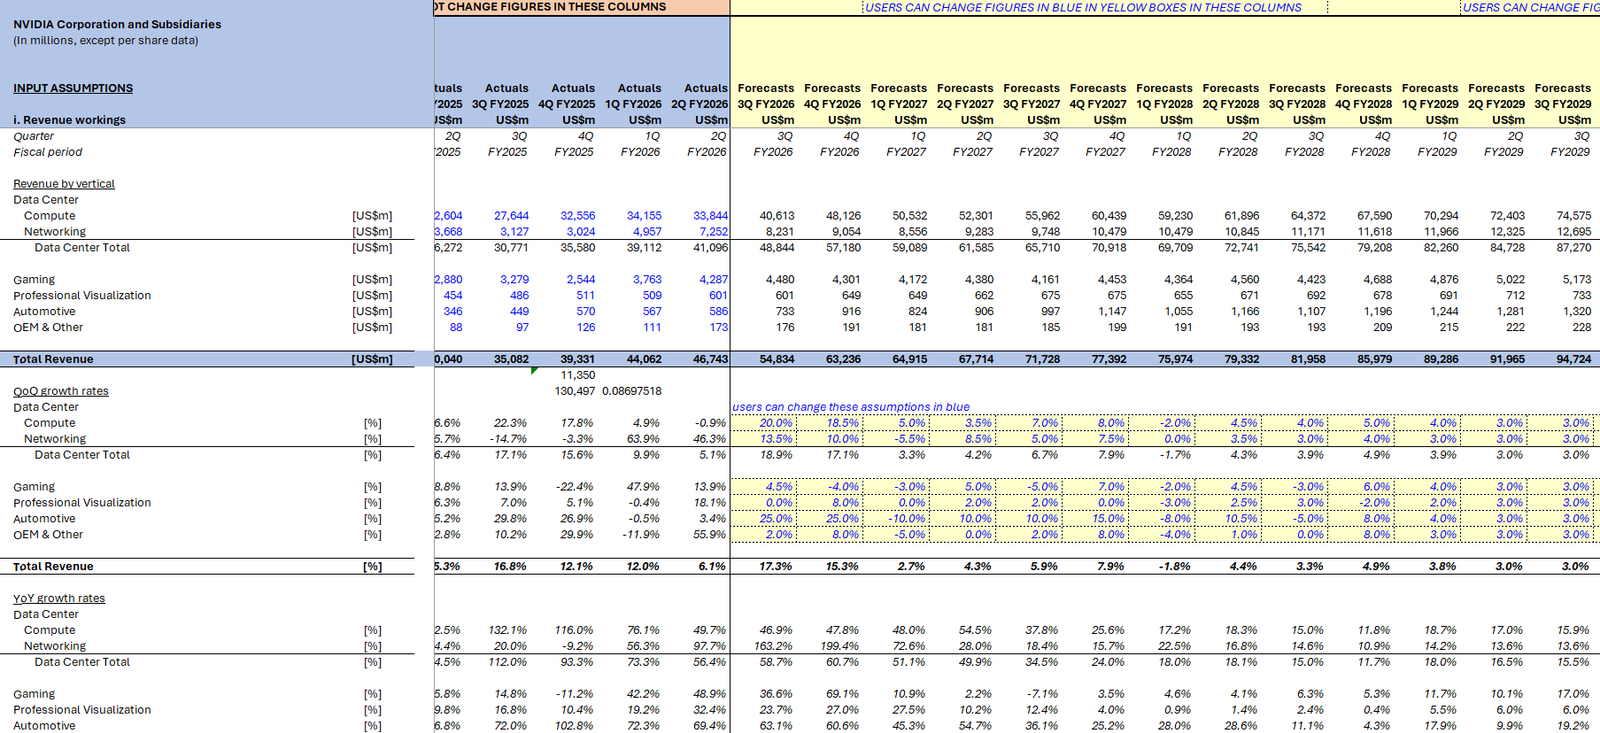Click OEM & Other revenue value 173
The width and height of the screenshot is (1600, 733).
click(x=718, y=327)
